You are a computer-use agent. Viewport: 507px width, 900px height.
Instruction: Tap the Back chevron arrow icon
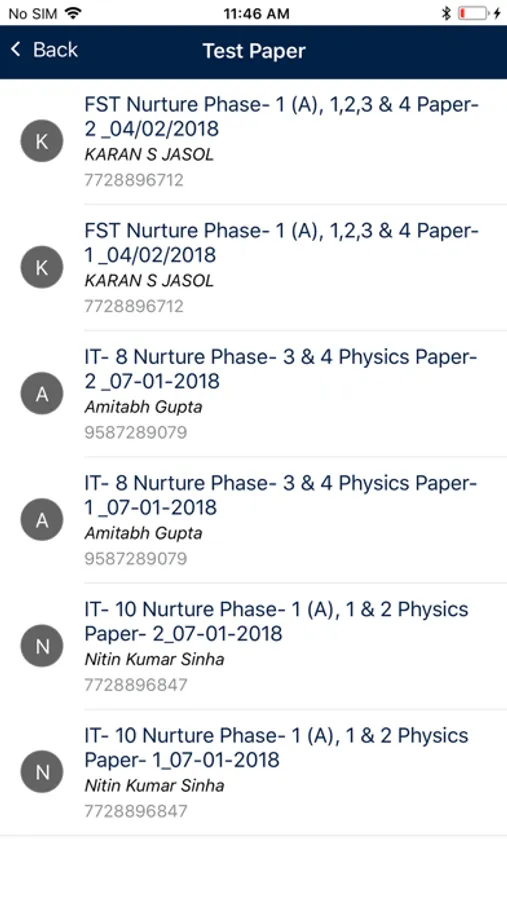pos(16,49)
